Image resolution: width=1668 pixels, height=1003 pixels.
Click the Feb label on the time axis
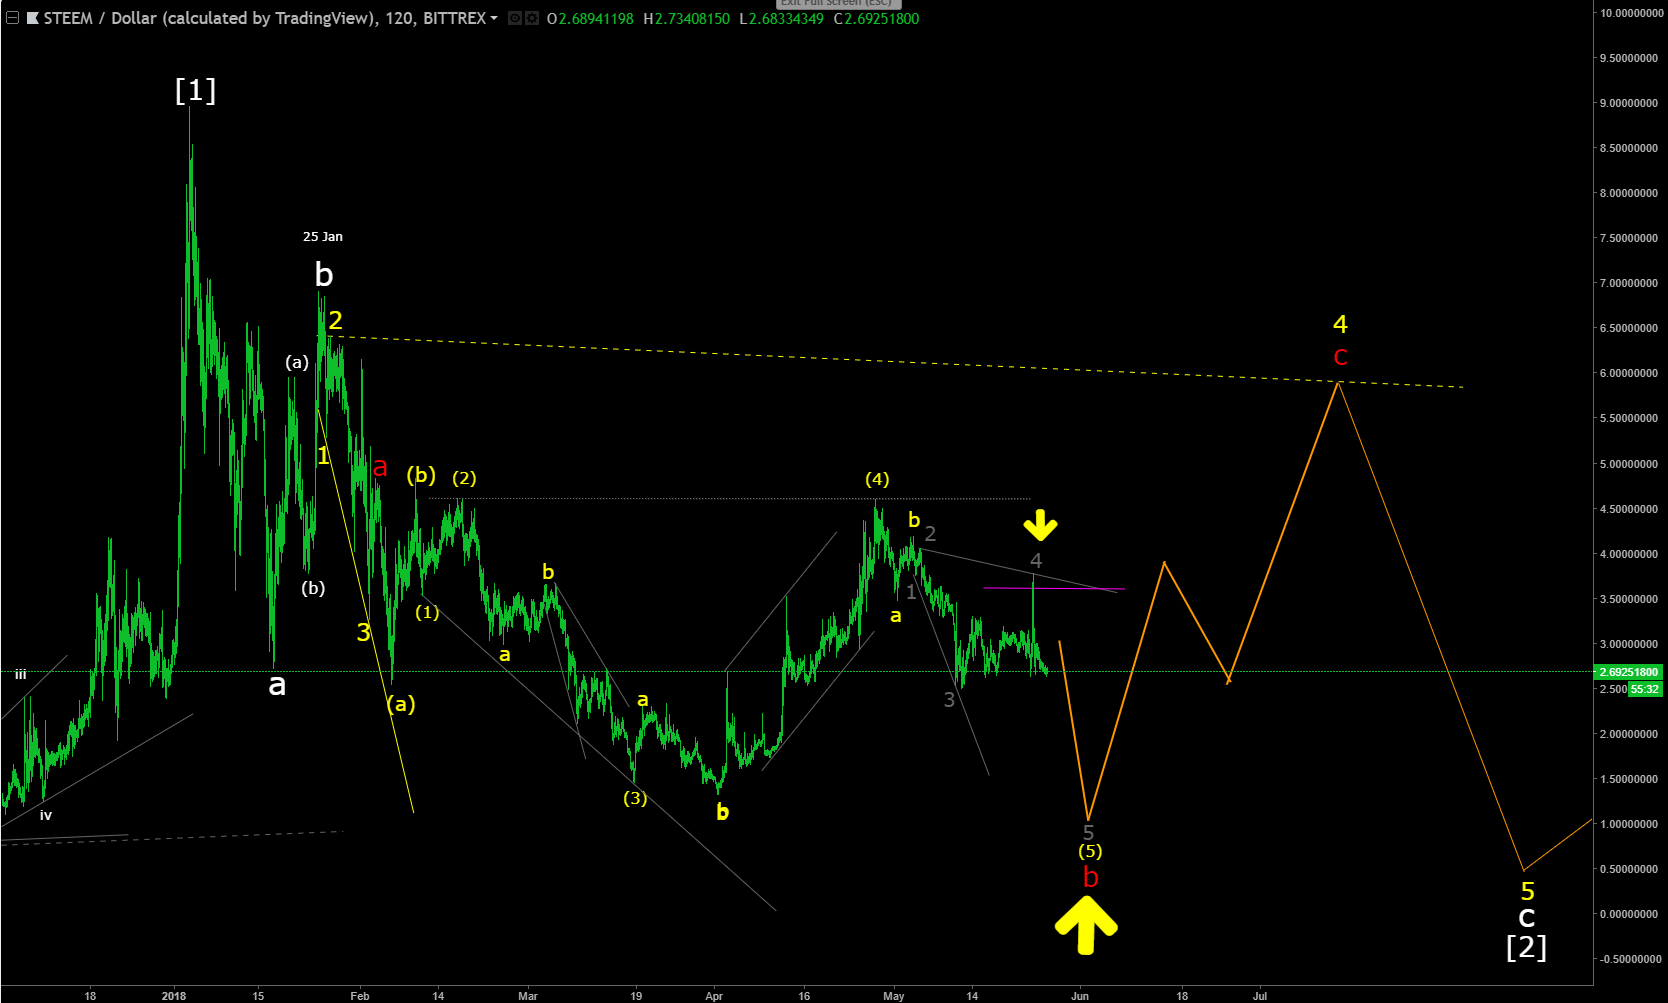(360, 996)
